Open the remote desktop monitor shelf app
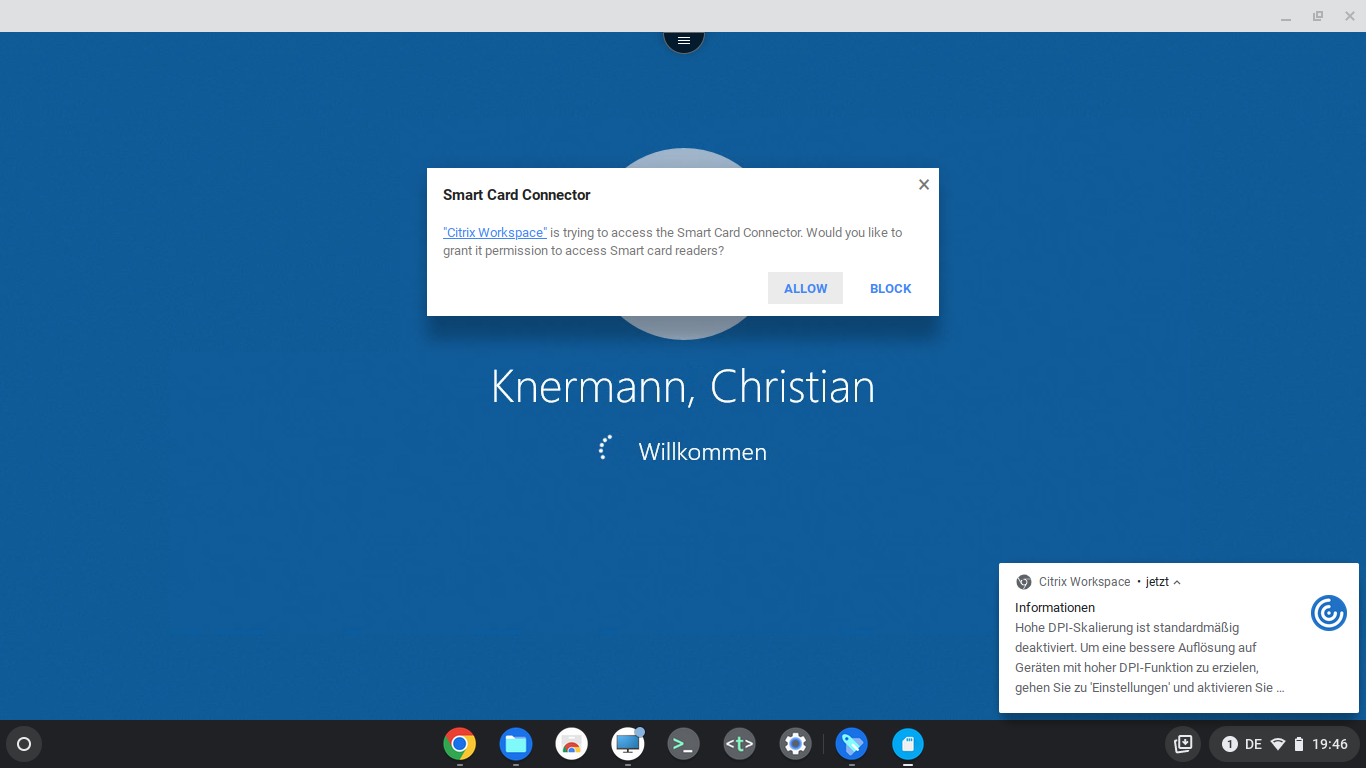Image resolution: width=1366 pixels, height=768 pixels. pos(628,744)
